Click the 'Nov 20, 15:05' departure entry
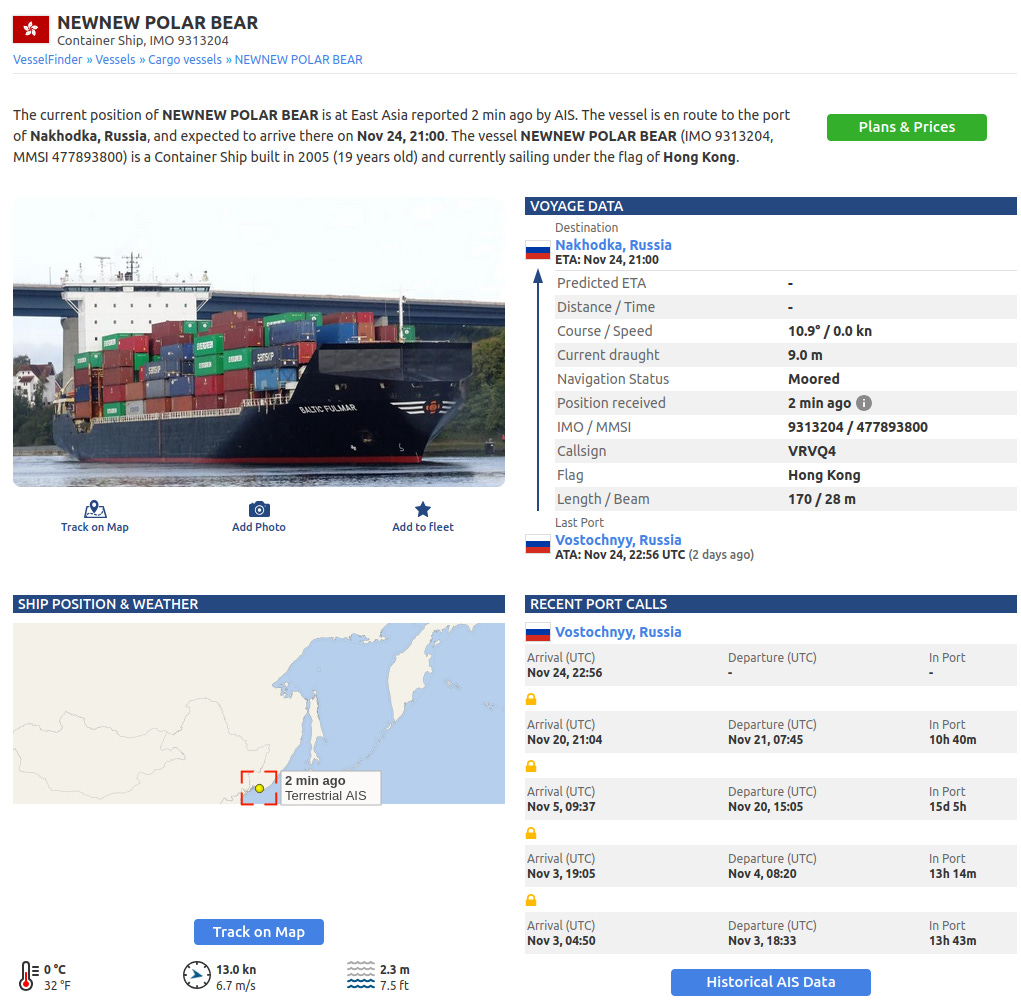 (x=765, y=807)
